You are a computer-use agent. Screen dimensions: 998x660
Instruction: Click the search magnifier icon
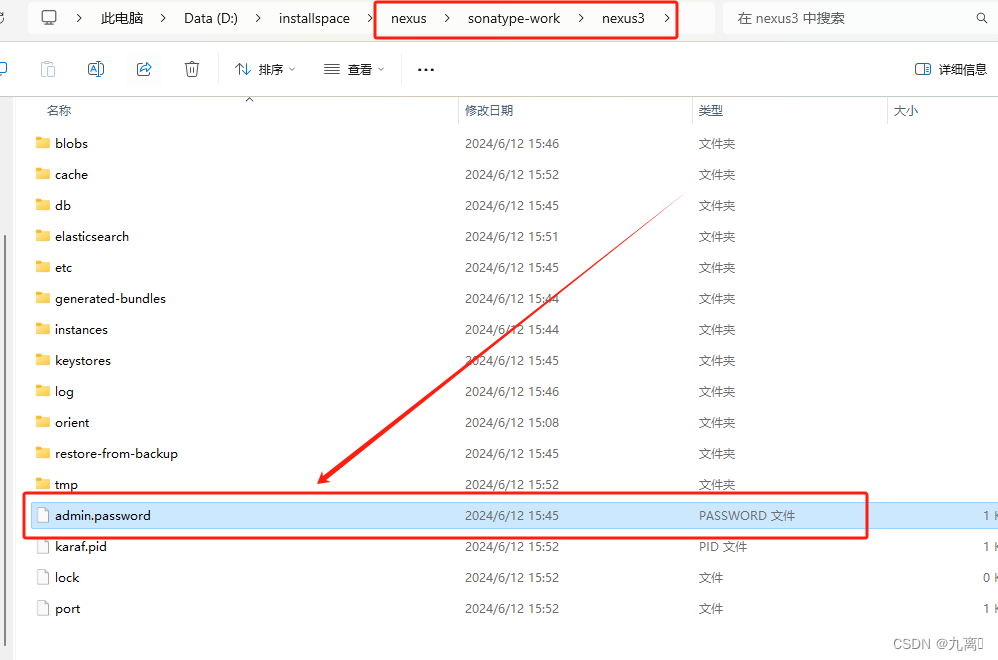tap(981, 18)
